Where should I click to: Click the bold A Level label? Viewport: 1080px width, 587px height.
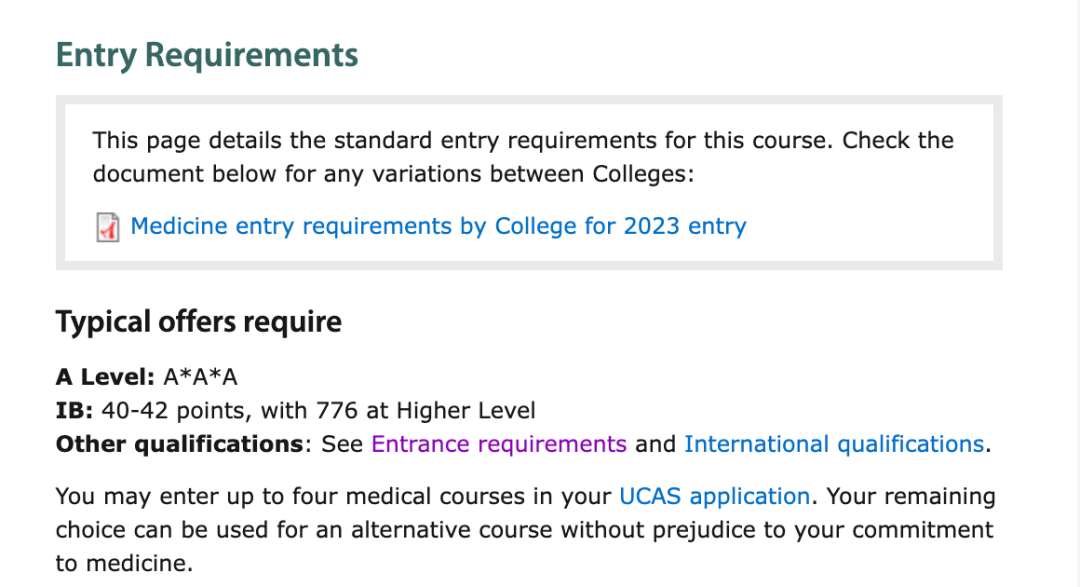[x=105, y=377]
